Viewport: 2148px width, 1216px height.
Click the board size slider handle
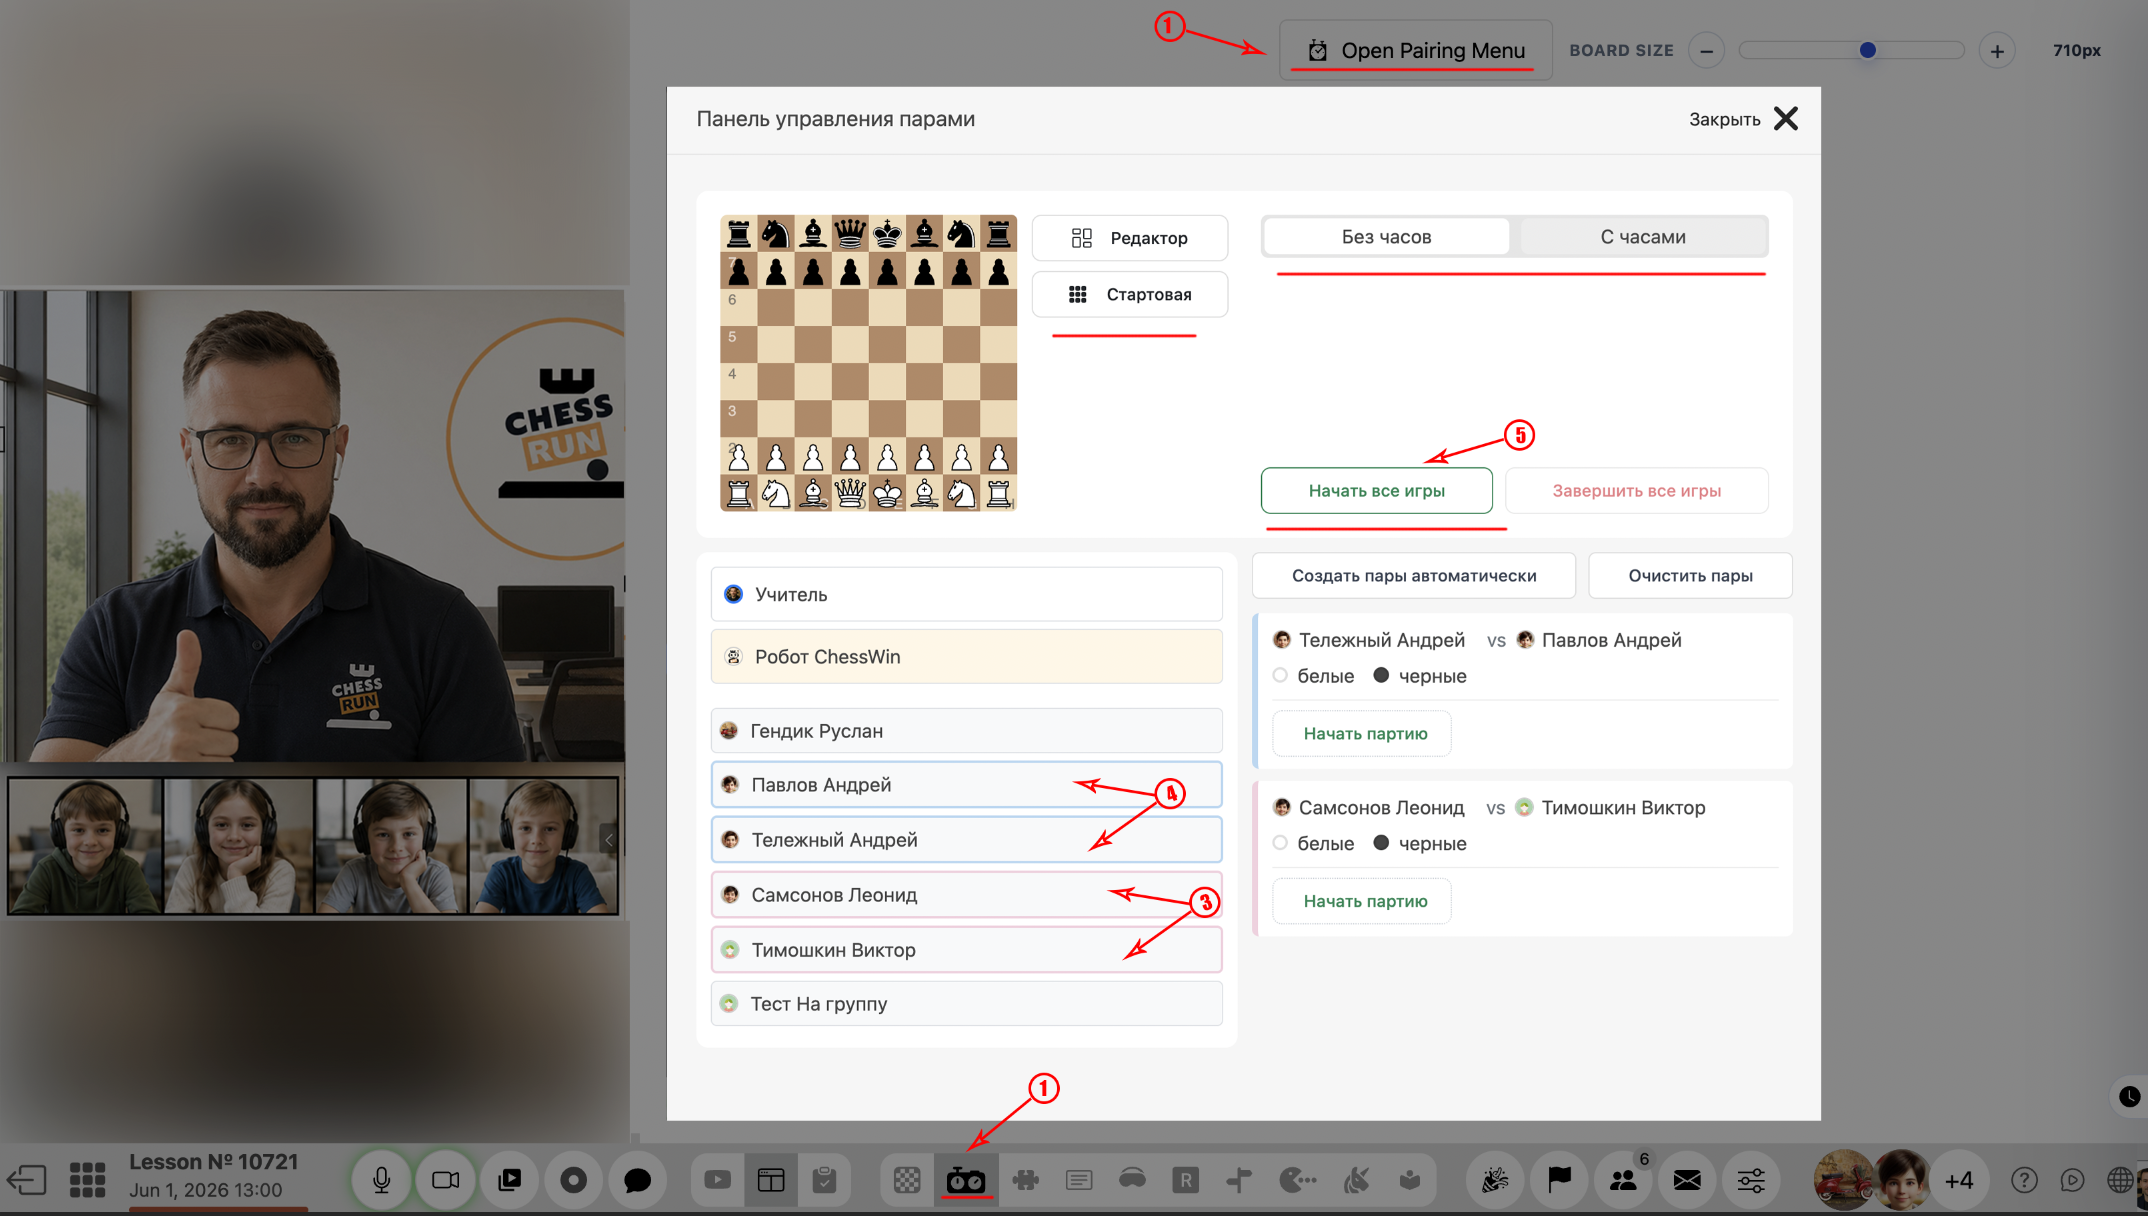1867,50
